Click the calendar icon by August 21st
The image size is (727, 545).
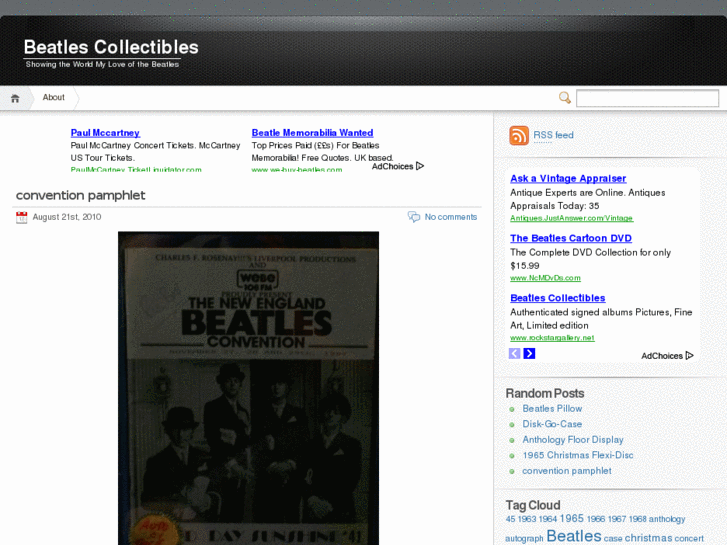point(21,217)
